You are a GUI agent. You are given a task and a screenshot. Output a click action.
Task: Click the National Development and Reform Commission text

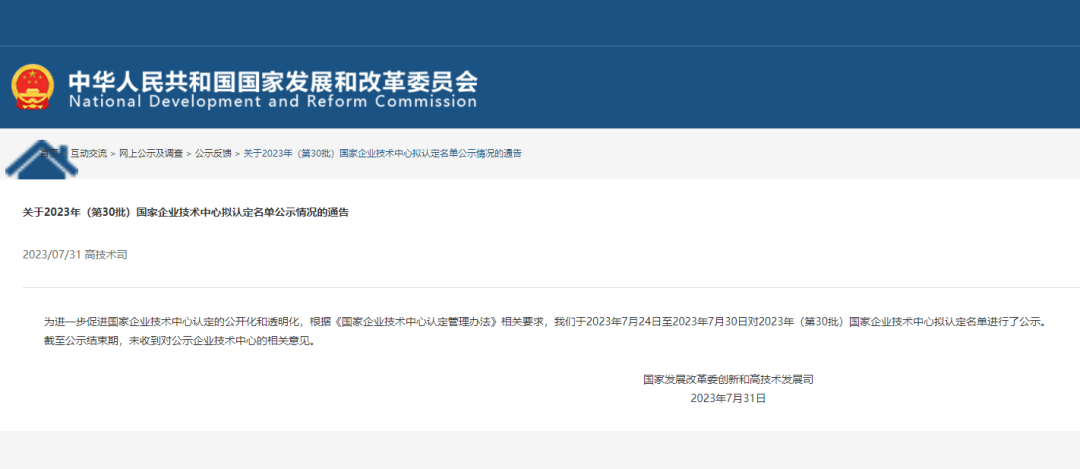tap(272, 102)
